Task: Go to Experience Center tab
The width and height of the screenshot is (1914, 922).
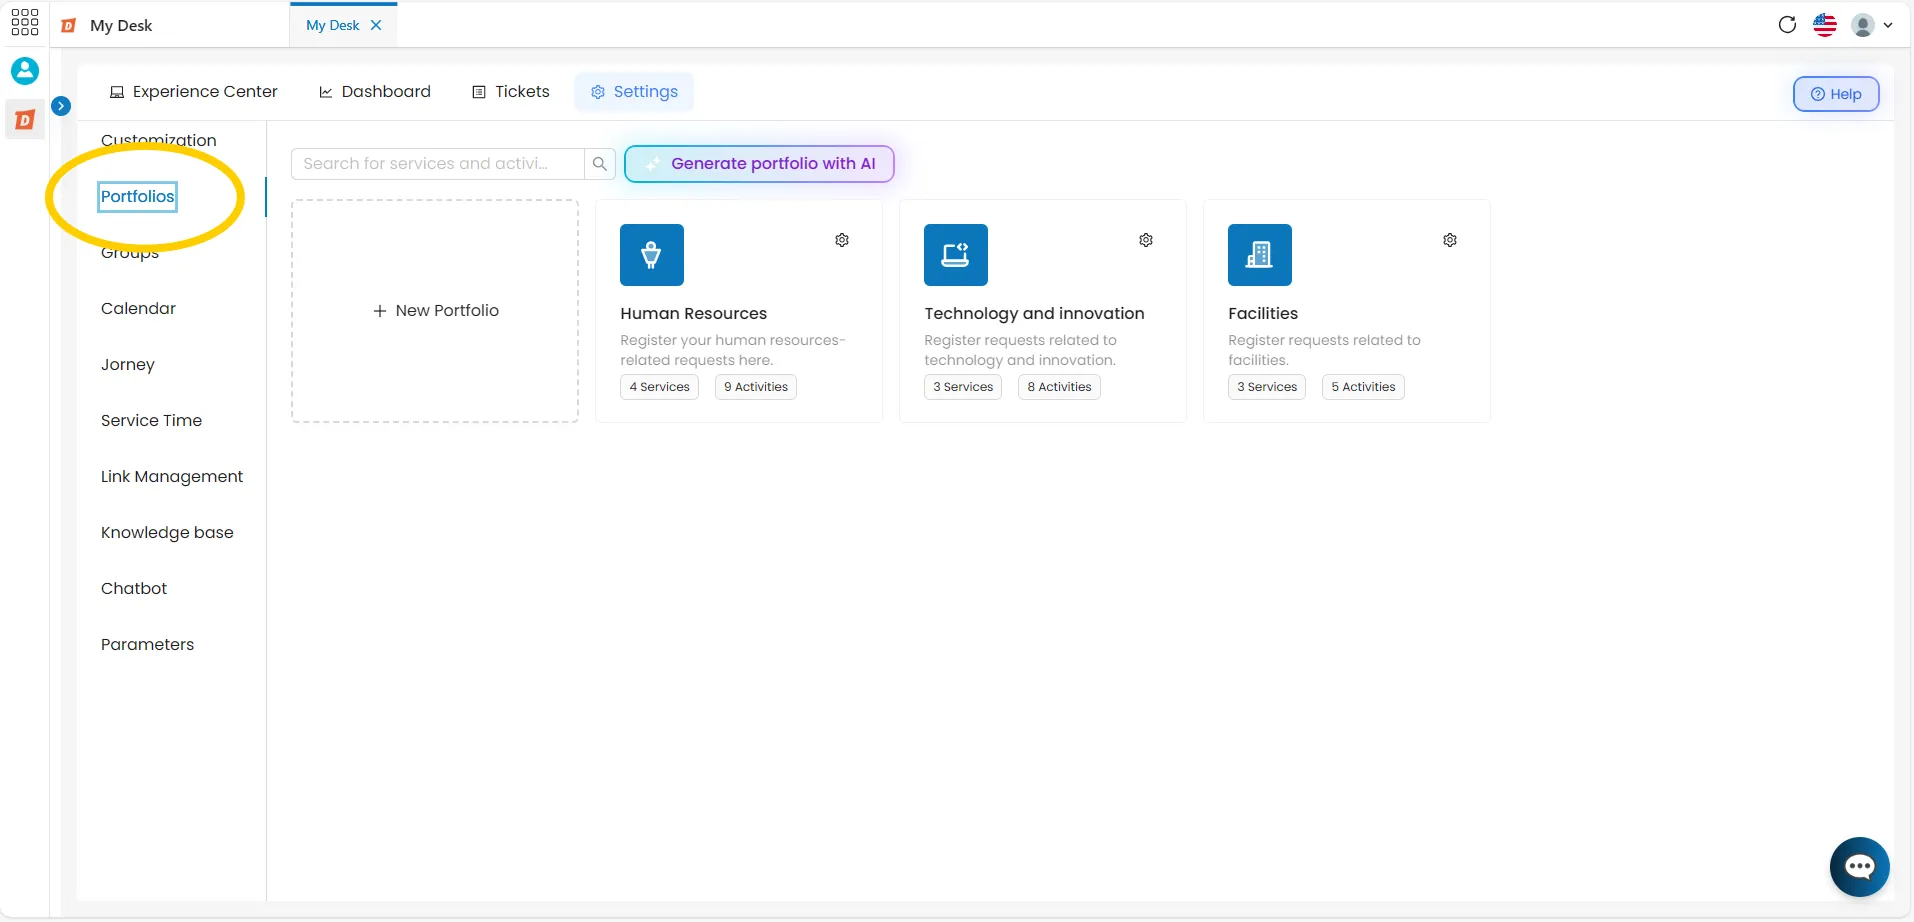Action: tap(194, 92)
